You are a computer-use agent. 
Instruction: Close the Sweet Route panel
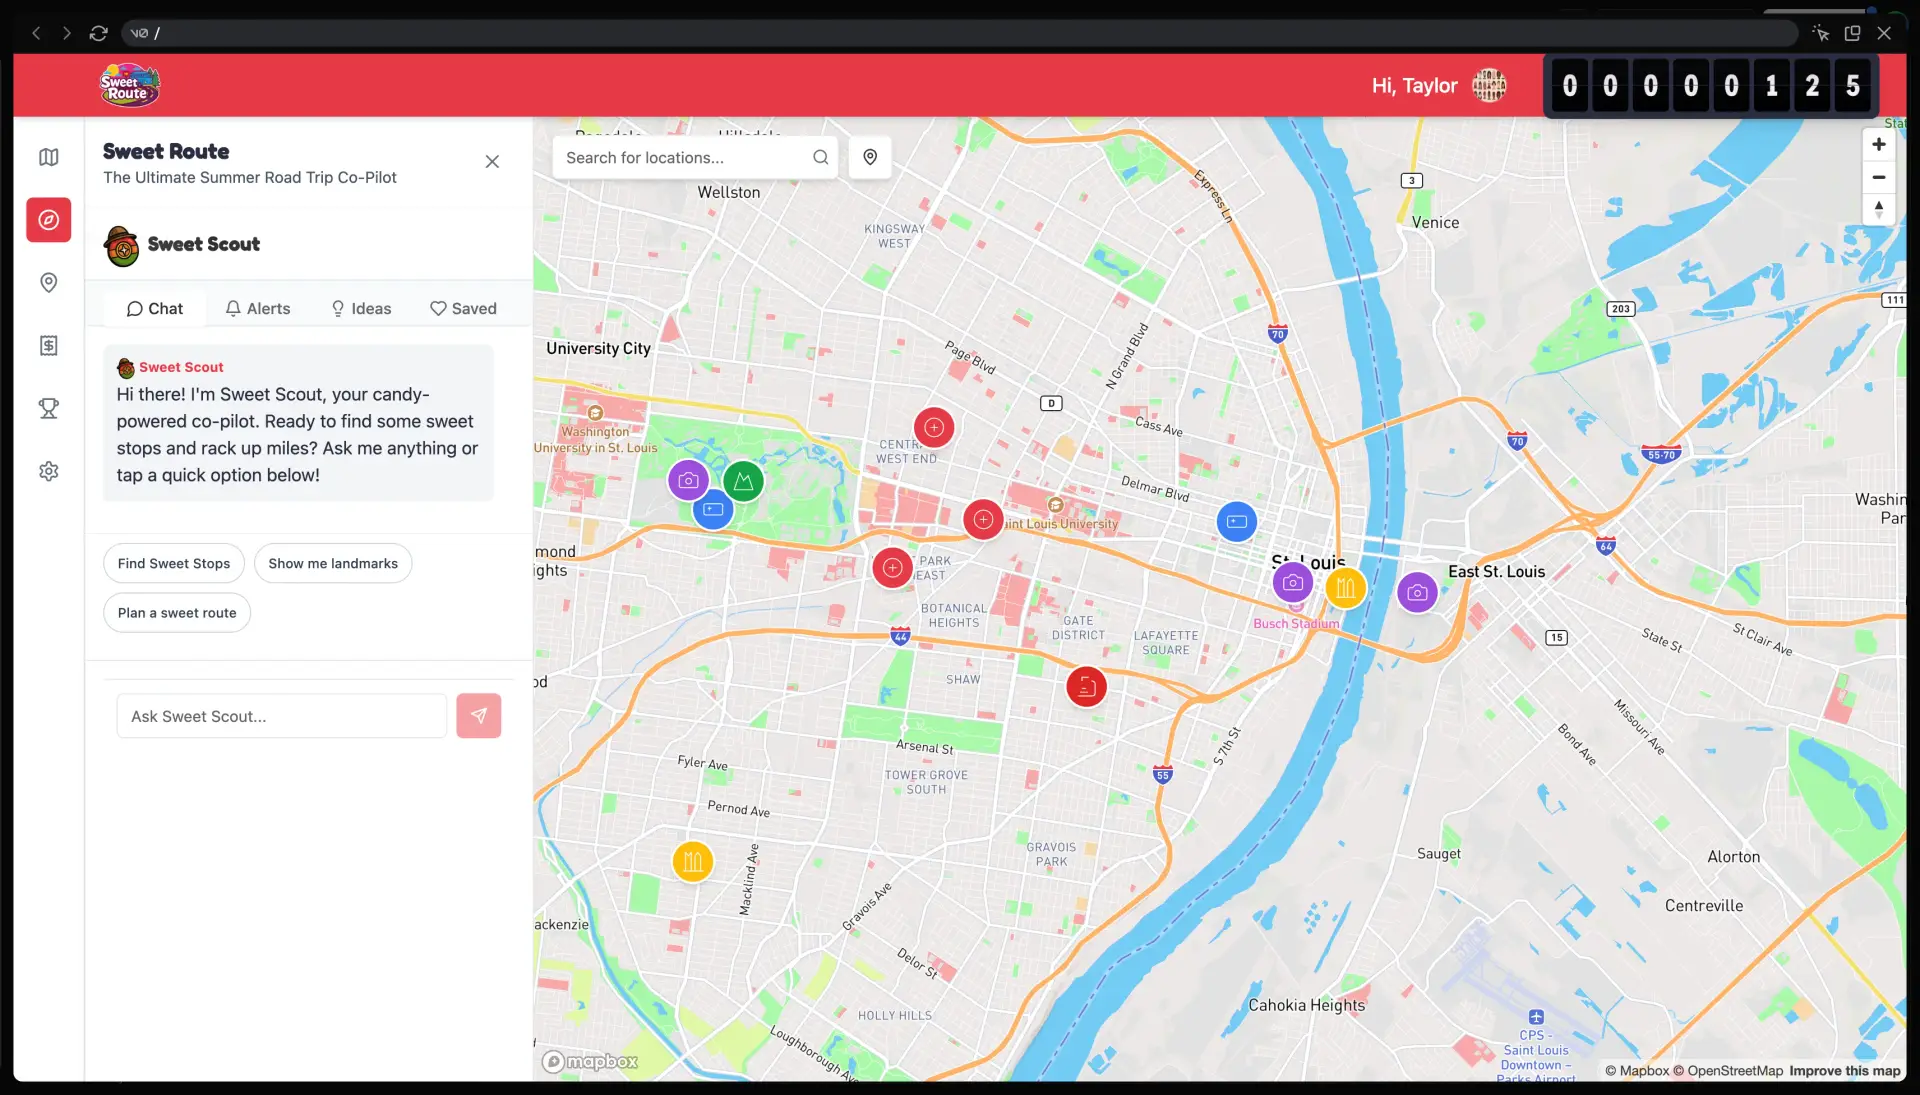(492, 162)
